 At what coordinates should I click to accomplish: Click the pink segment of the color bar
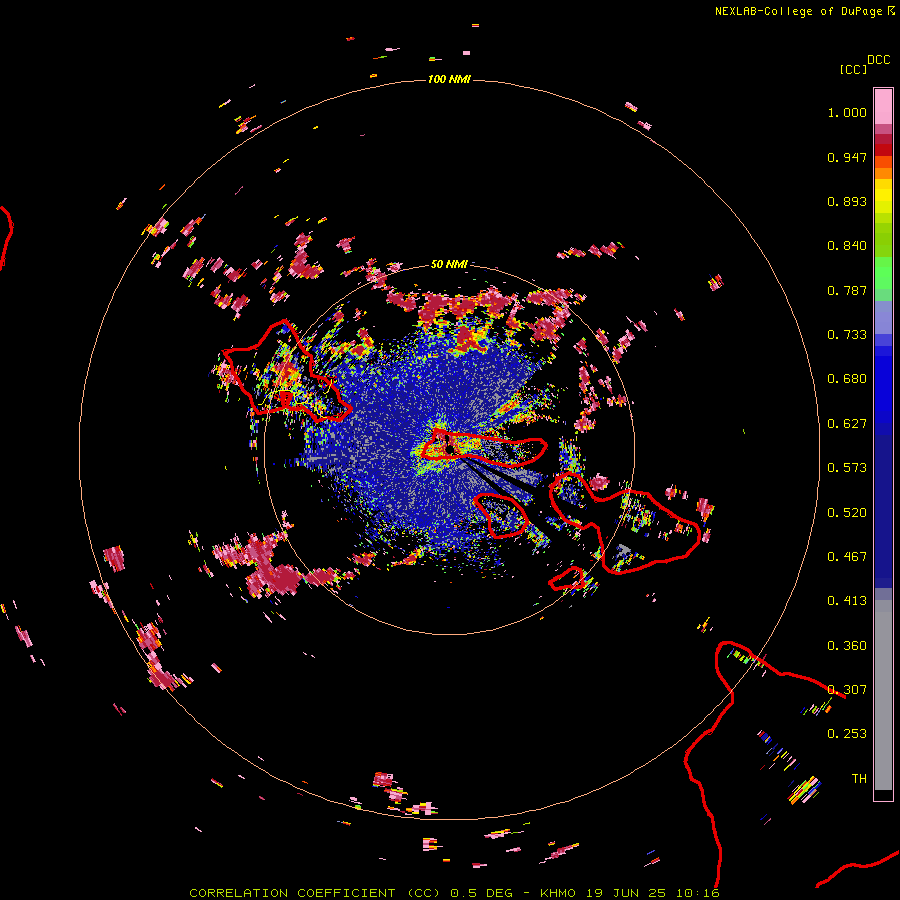click(x=883, y=107)
